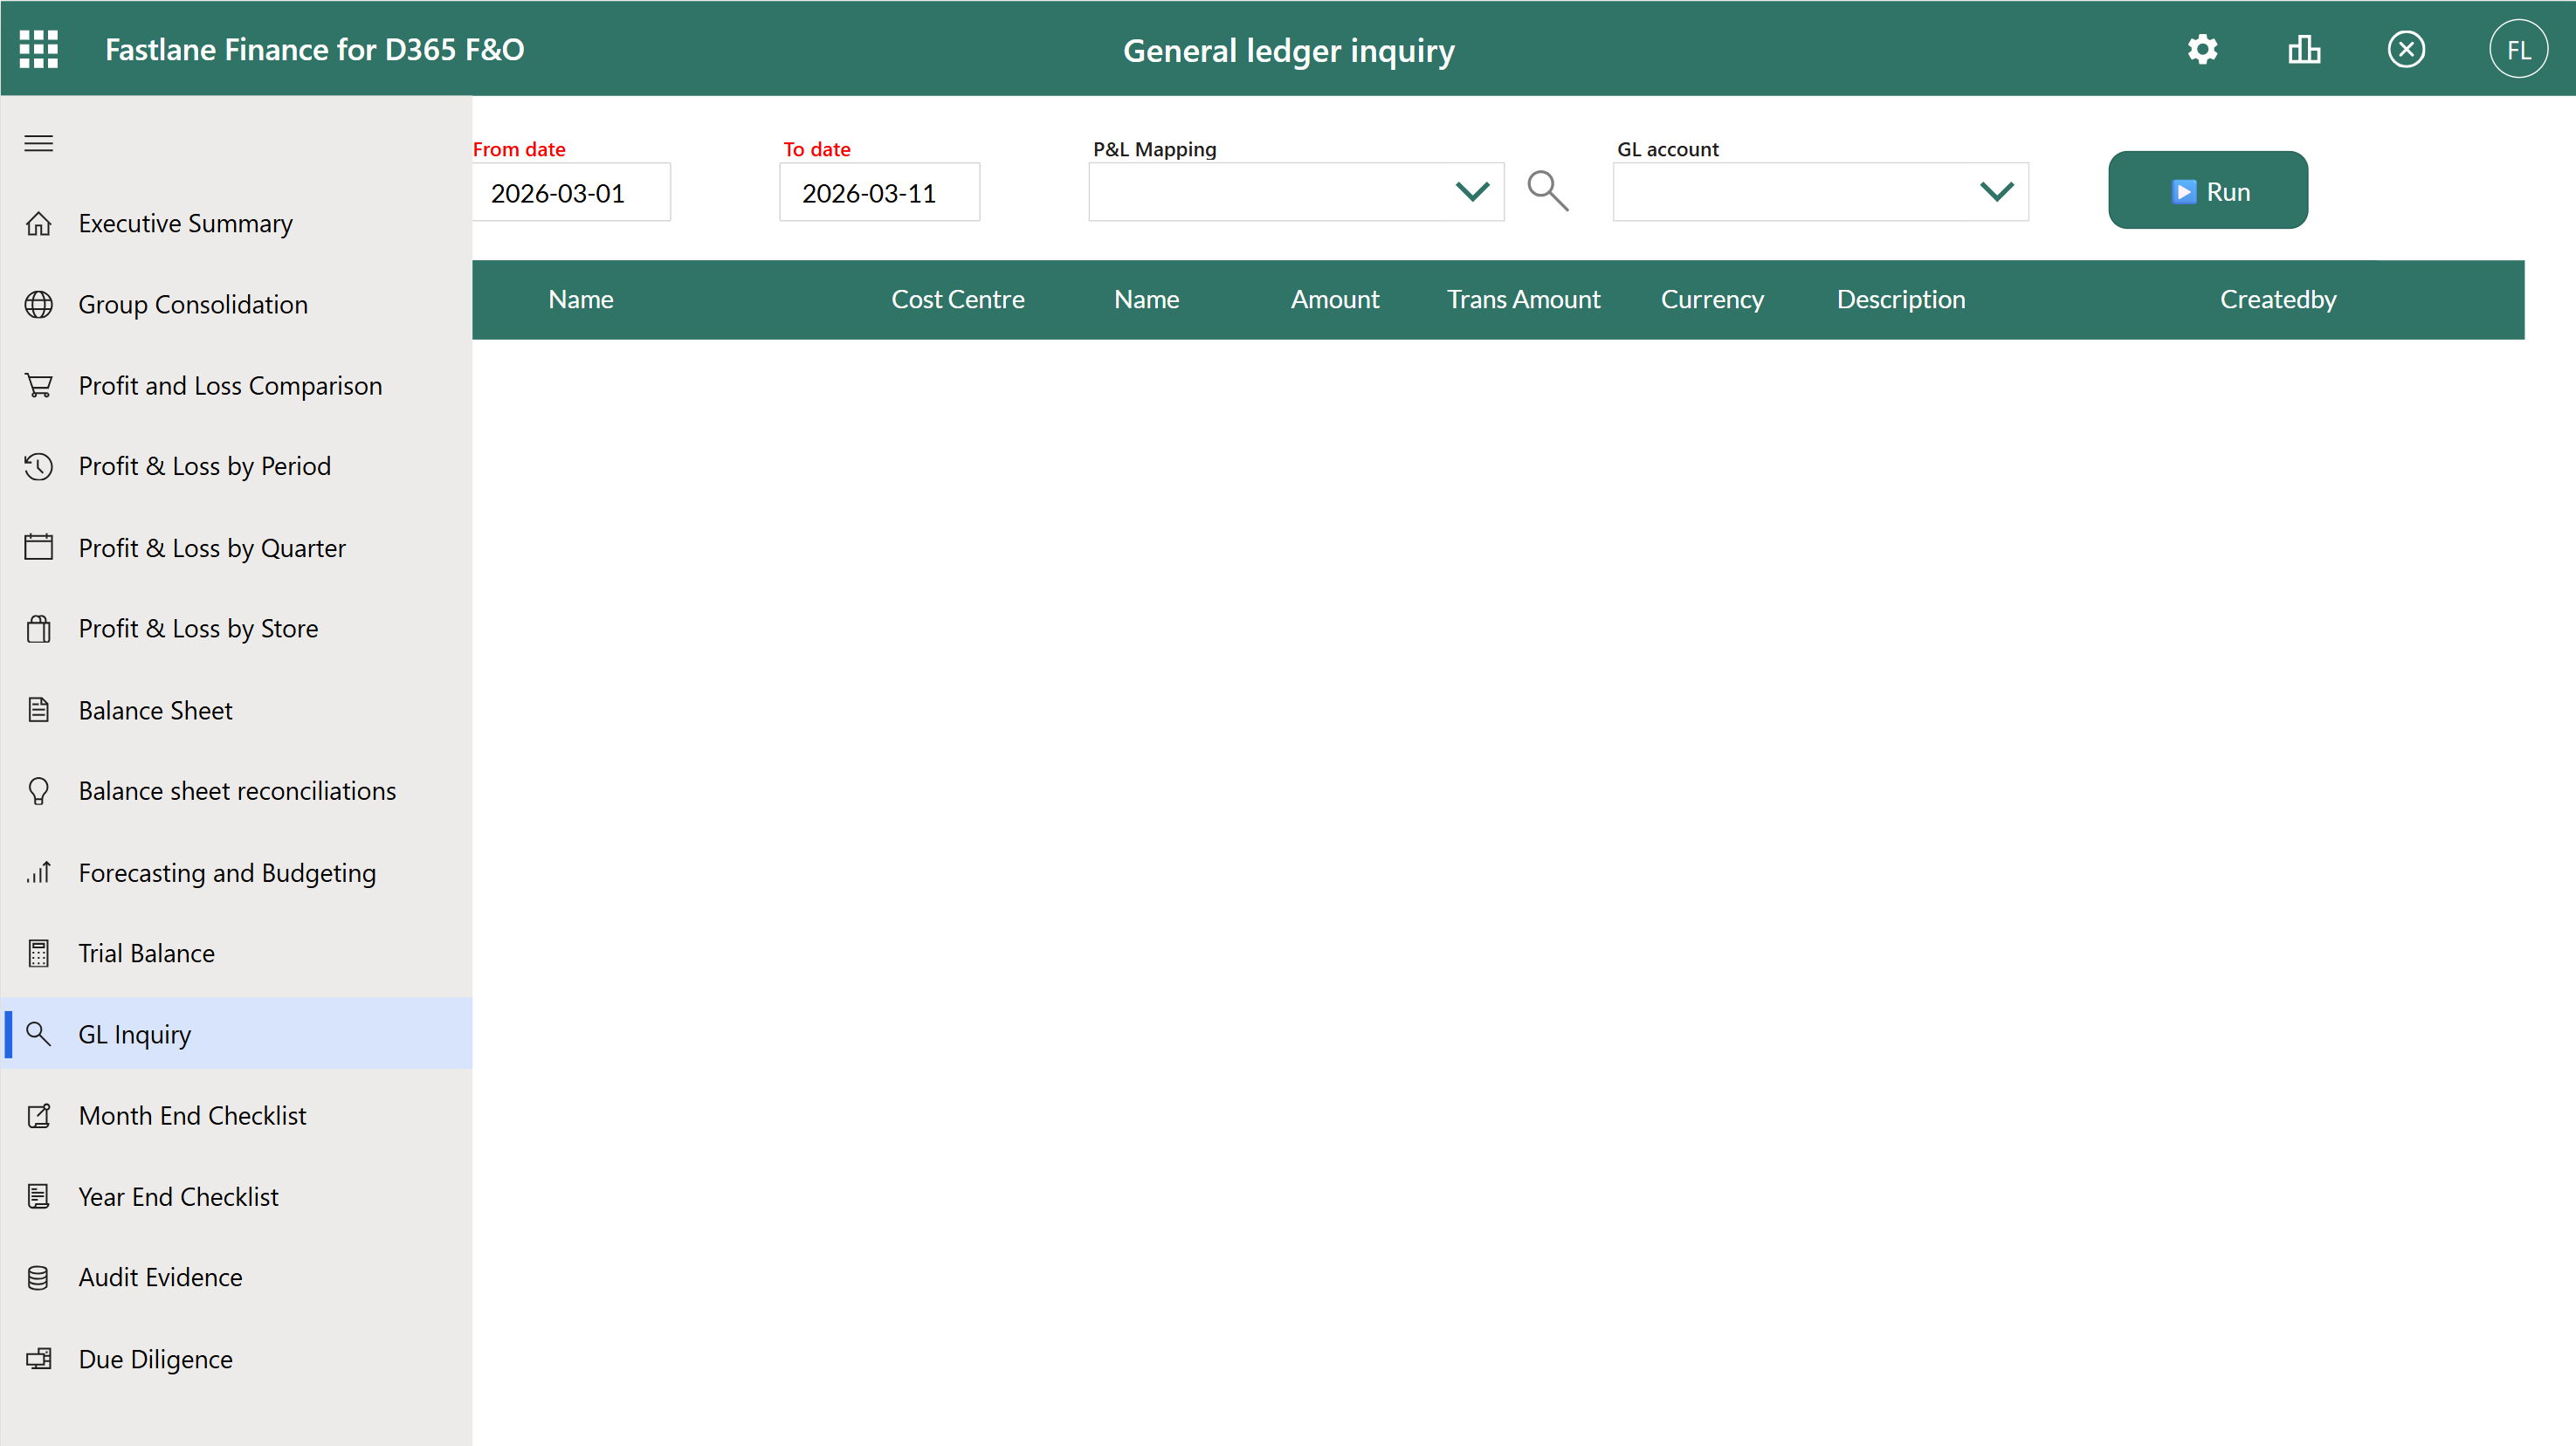Click the database icon for Audit Evidence

[39, 1277]
